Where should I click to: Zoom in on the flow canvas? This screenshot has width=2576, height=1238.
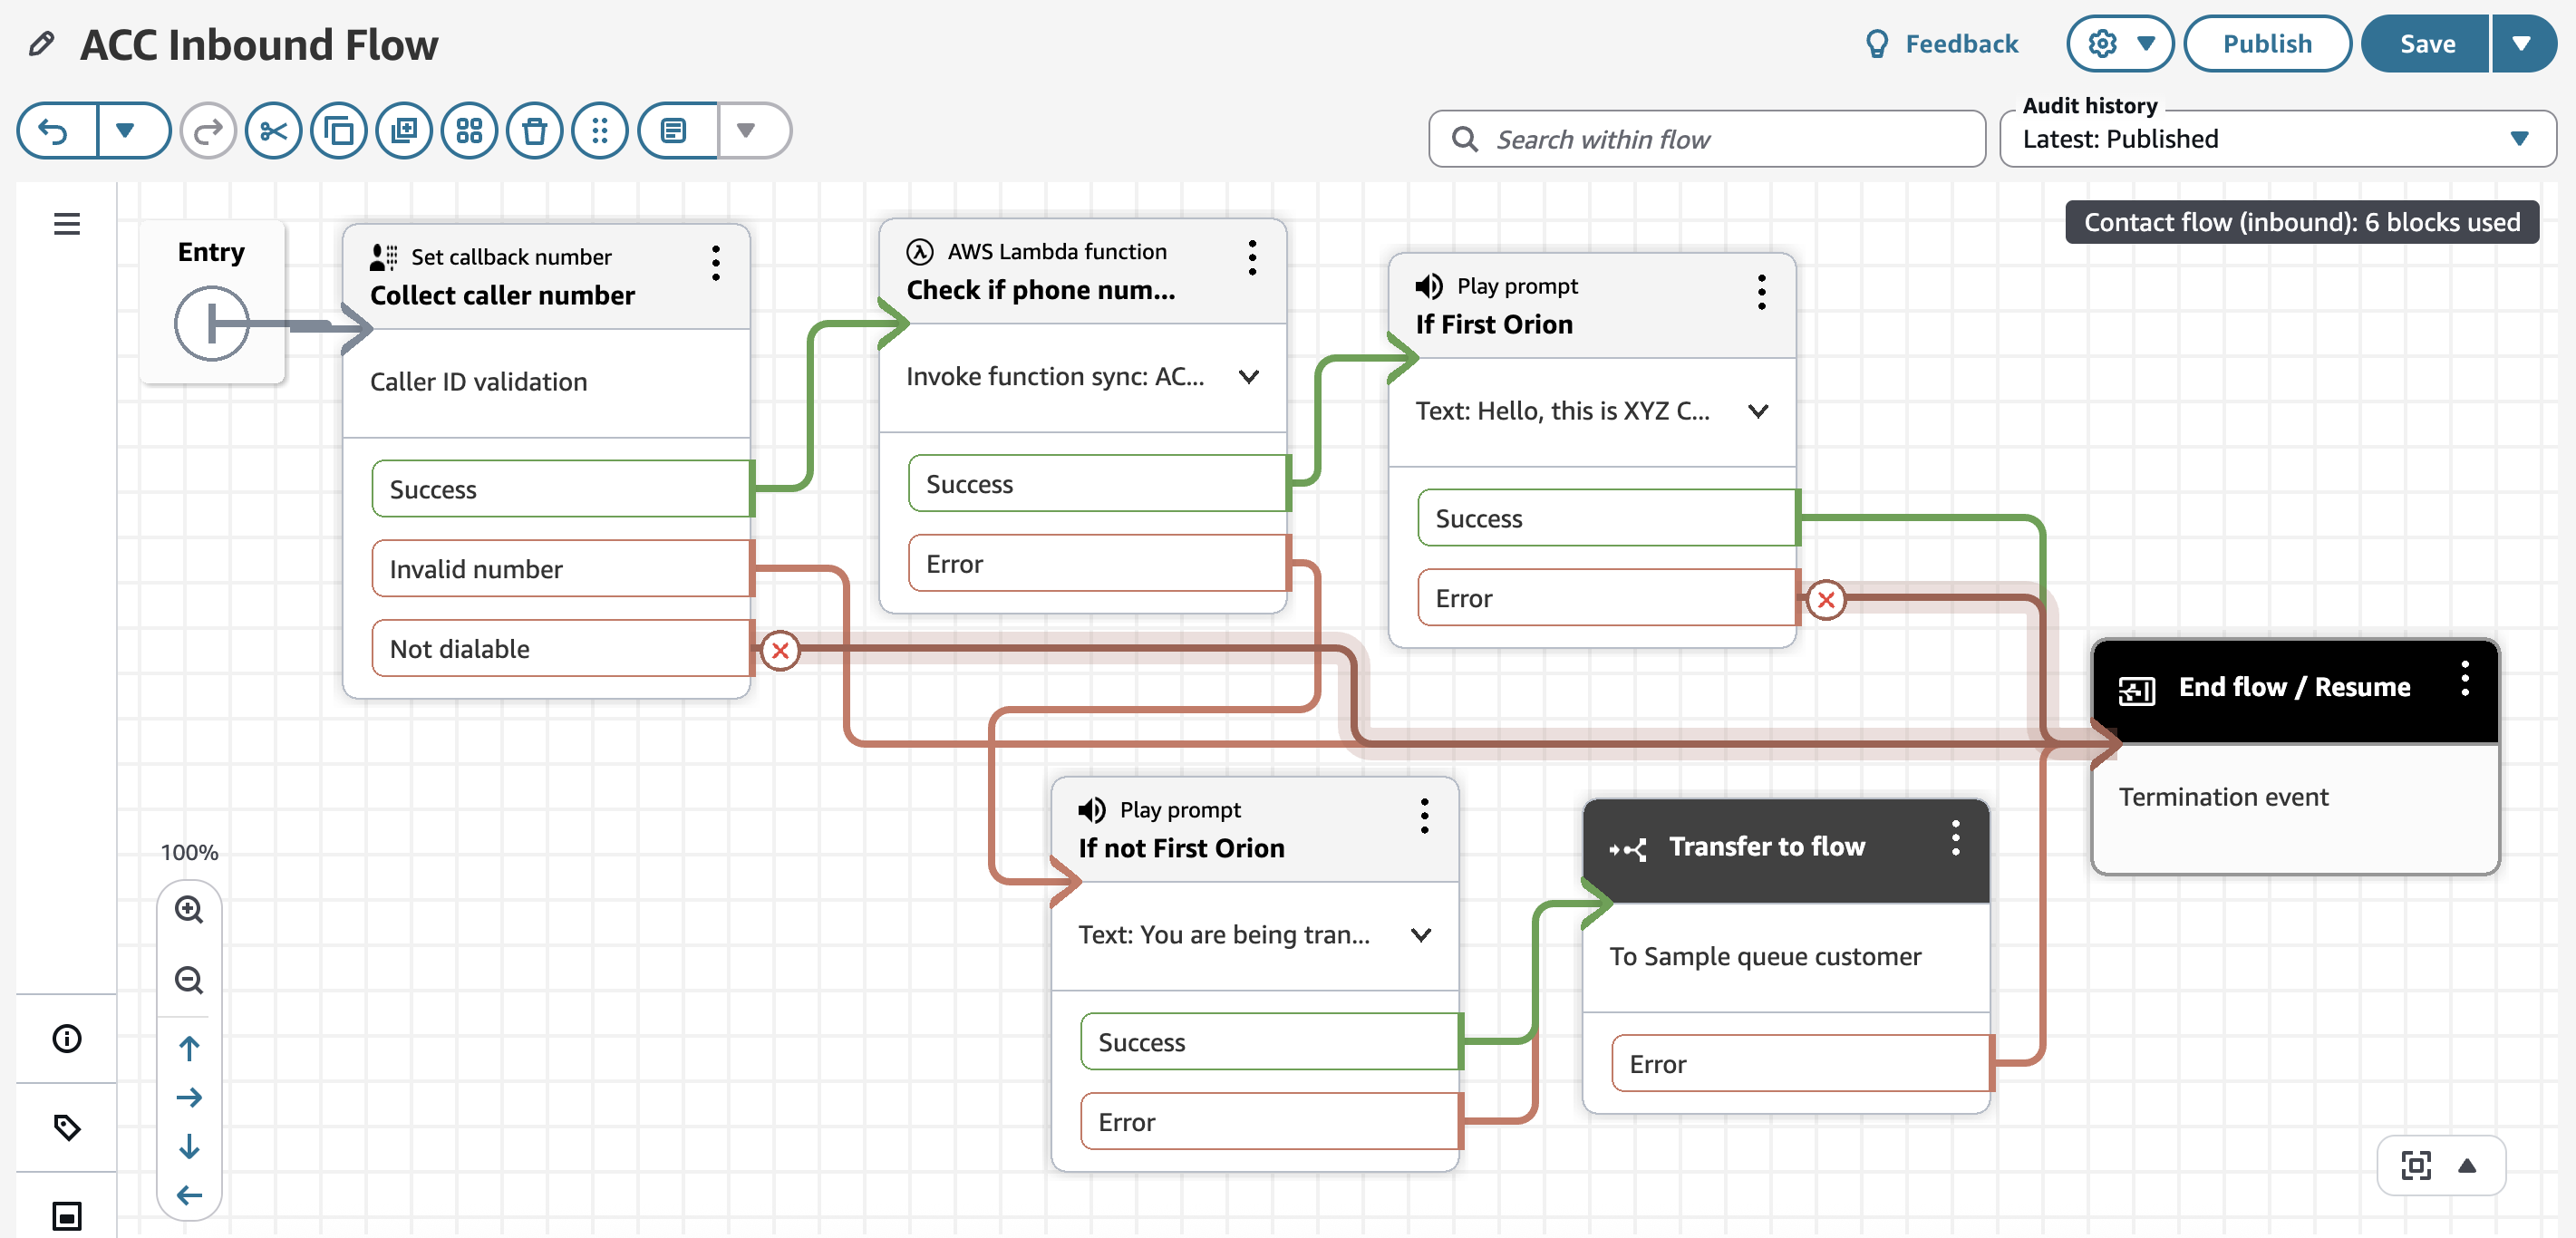pos(189,909)
